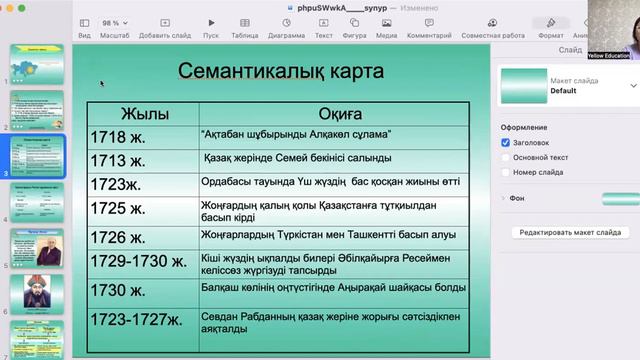
Task: Insert a text box with Текст icon
Action: 323,23
